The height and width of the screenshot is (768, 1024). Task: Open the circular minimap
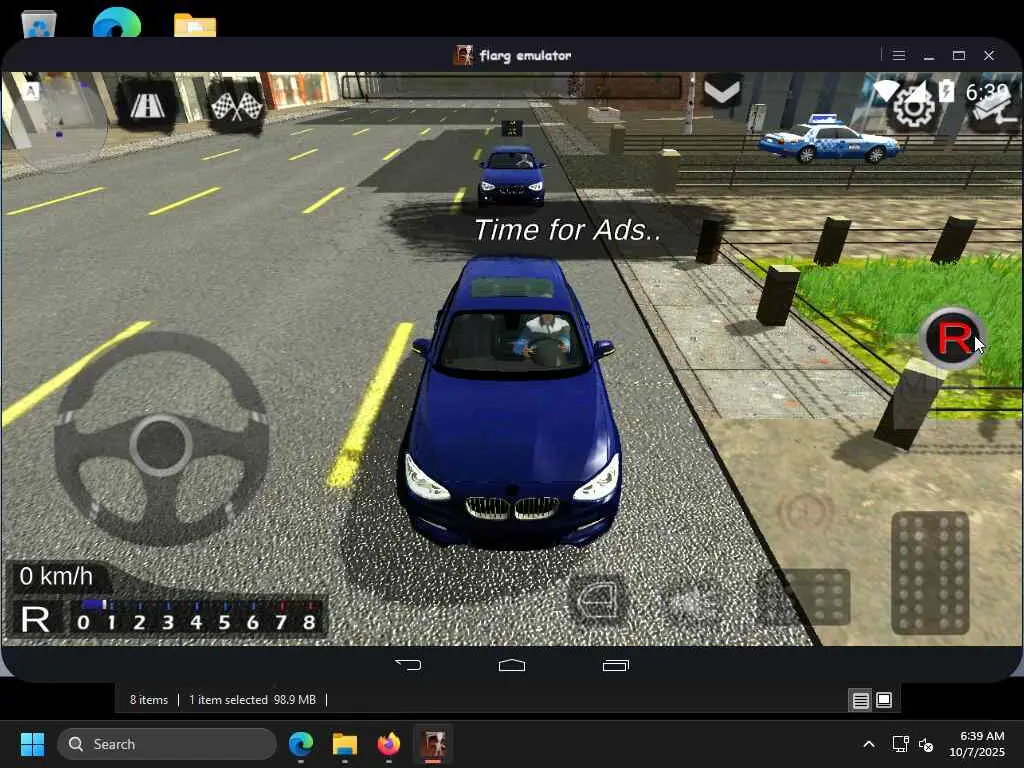tap(59, 123)
